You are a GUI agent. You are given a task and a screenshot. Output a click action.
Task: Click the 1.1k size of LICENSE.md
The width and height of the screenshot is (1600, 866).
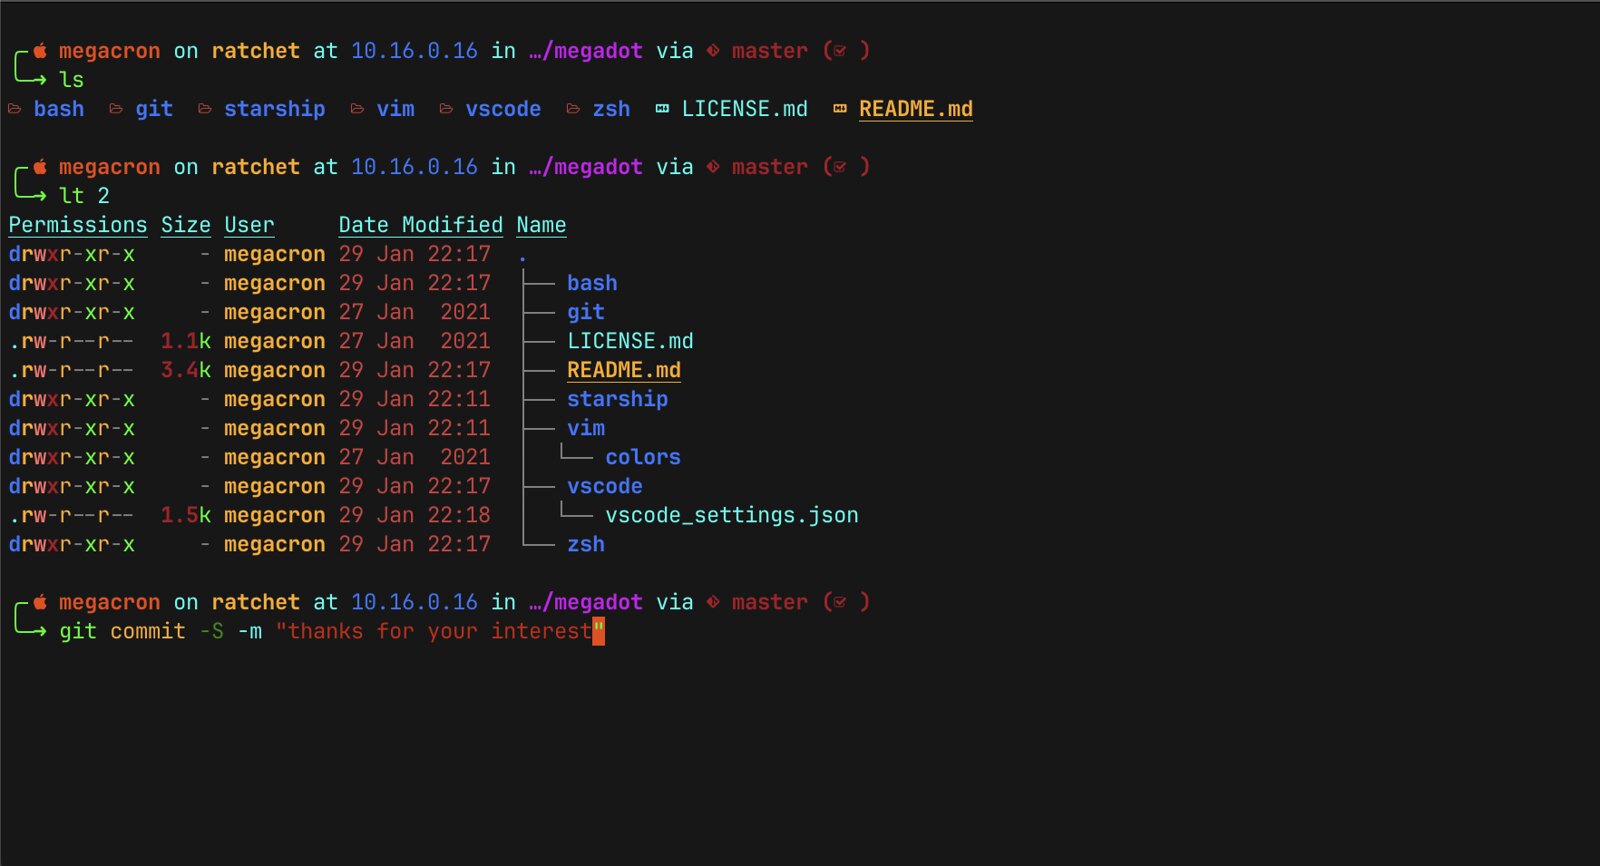tap(186, 341)
